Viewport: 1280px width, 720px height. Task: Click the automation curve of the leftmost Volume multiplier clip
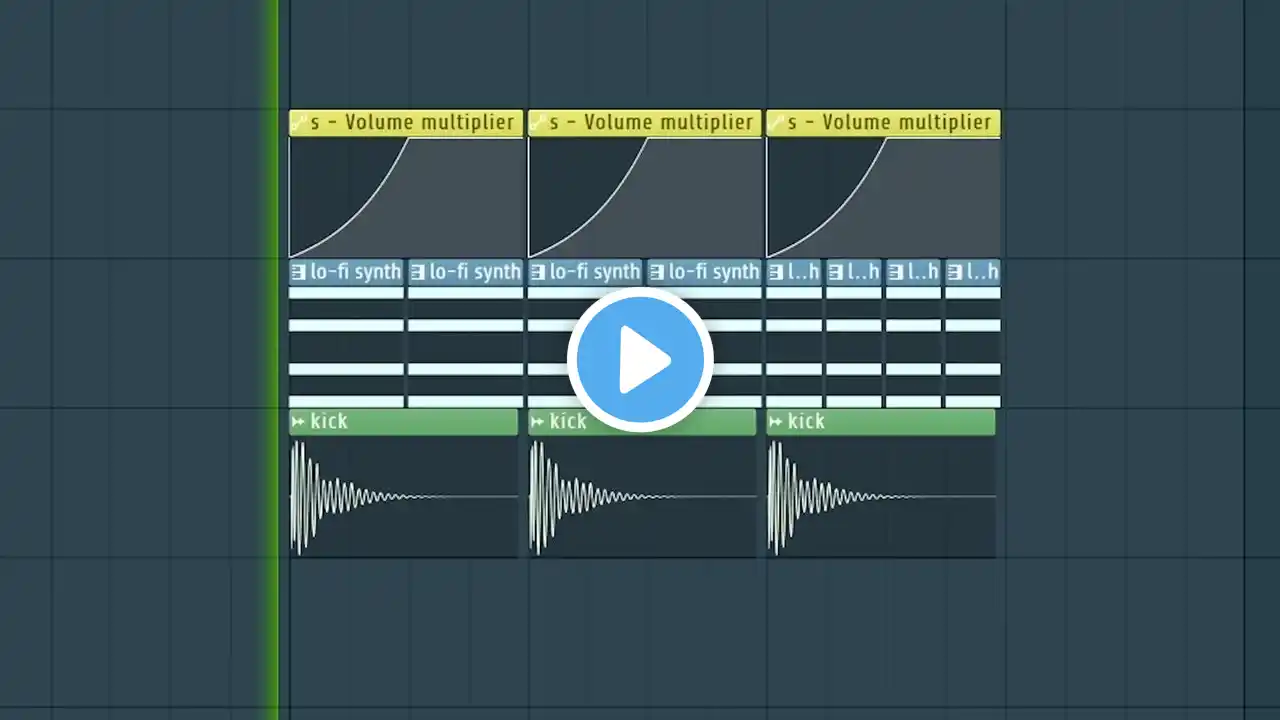(406, 197)
